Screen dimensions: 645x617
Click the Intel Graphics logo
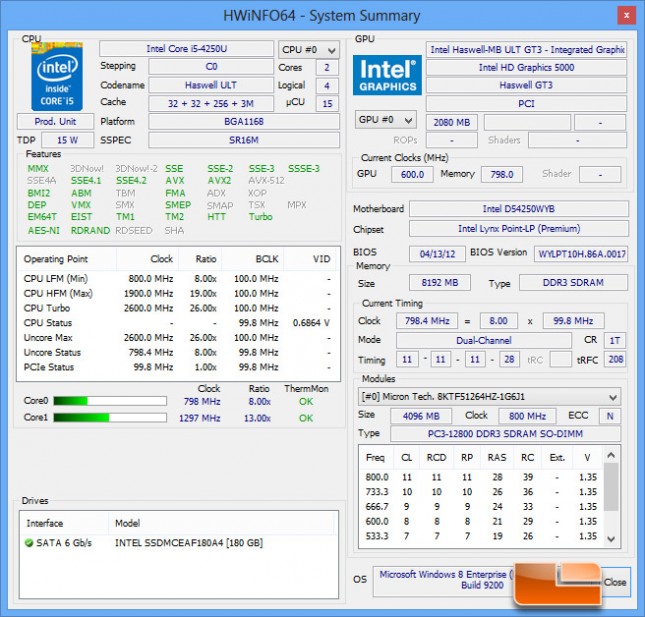387,75
